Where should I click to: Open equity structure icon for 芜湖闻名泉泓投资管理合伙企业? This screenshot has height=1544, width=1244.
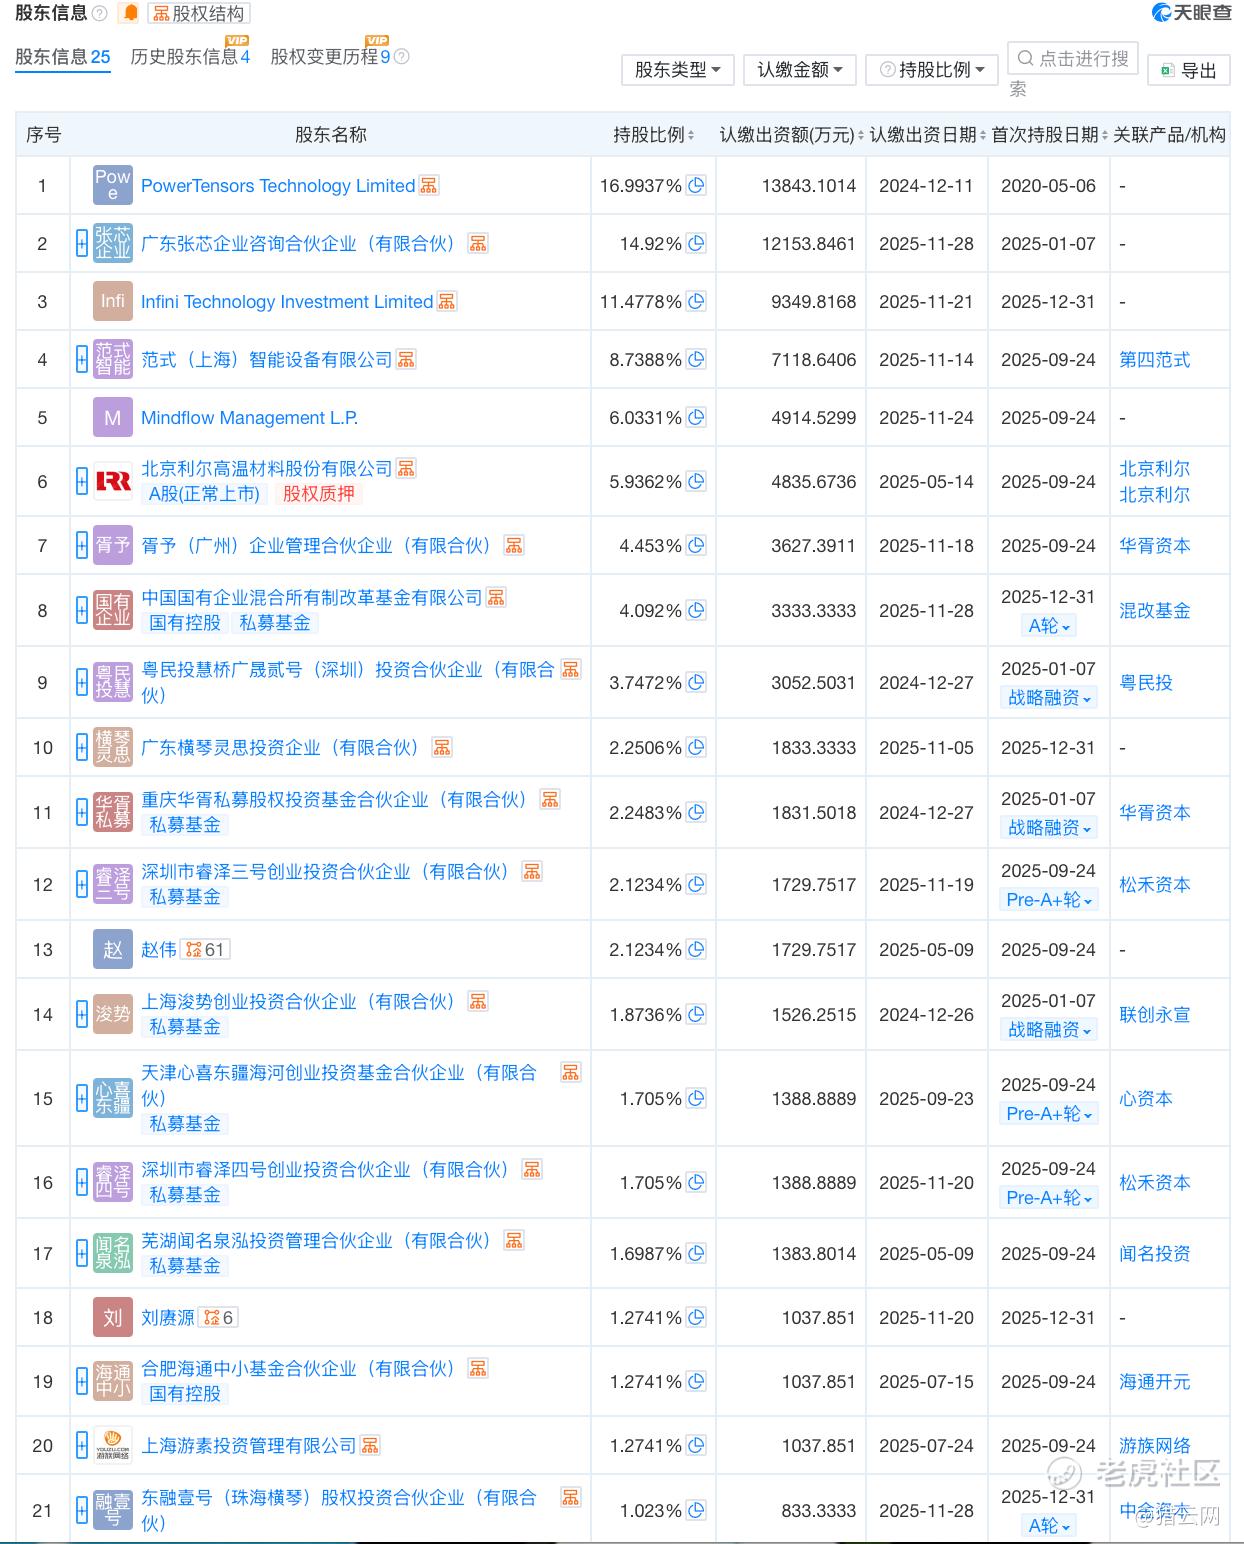514,1241
